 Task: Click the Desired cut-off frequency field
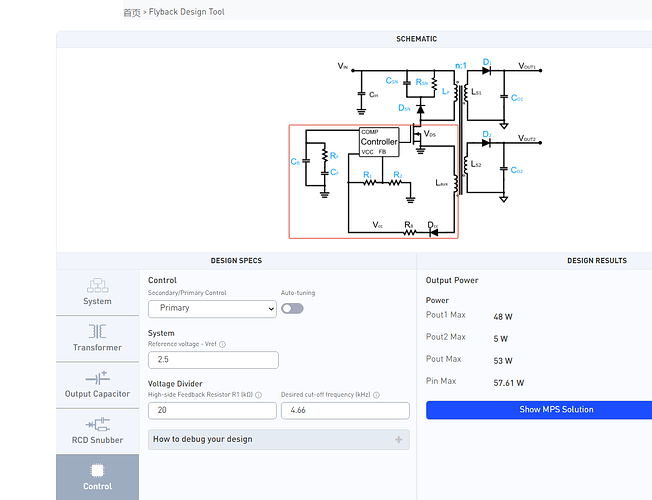tap(345, 410)
